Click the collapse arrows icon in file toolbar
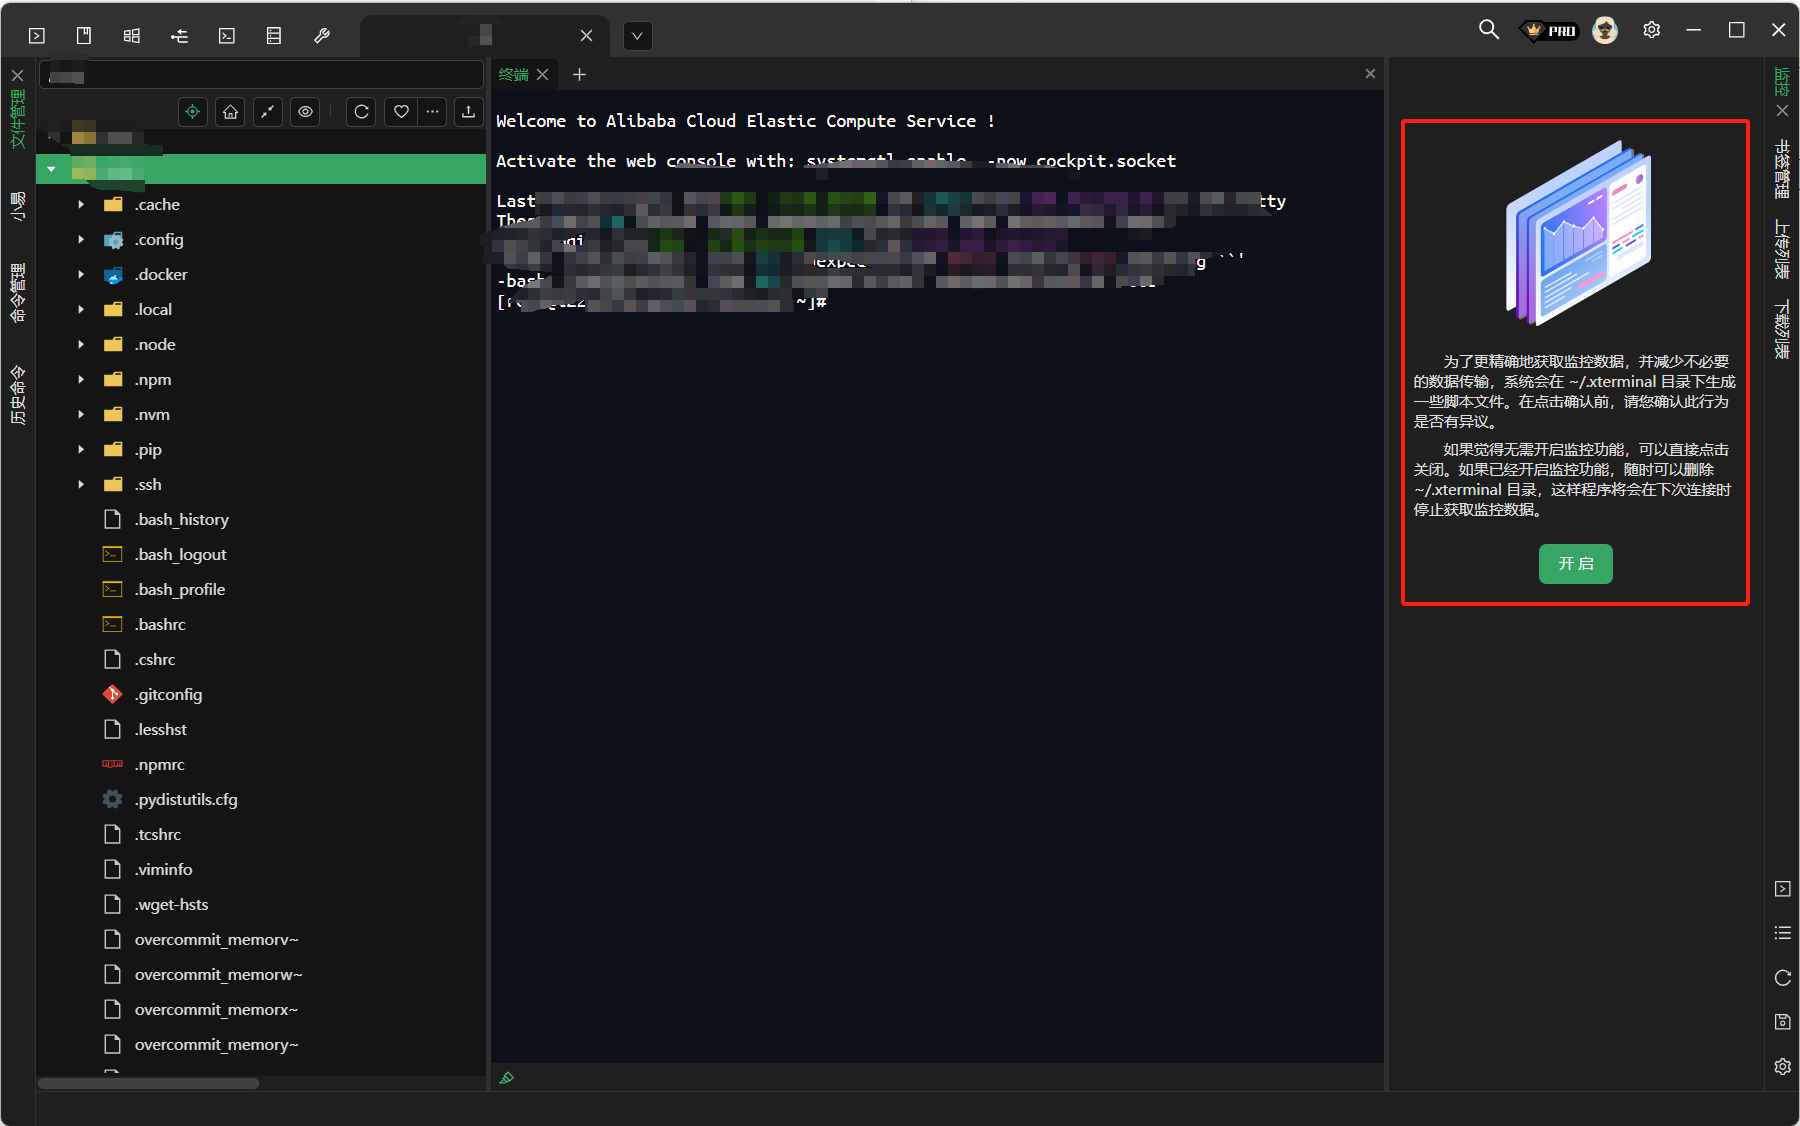The width and height of the screenshot is (1800, 1126). pos(268,112)
